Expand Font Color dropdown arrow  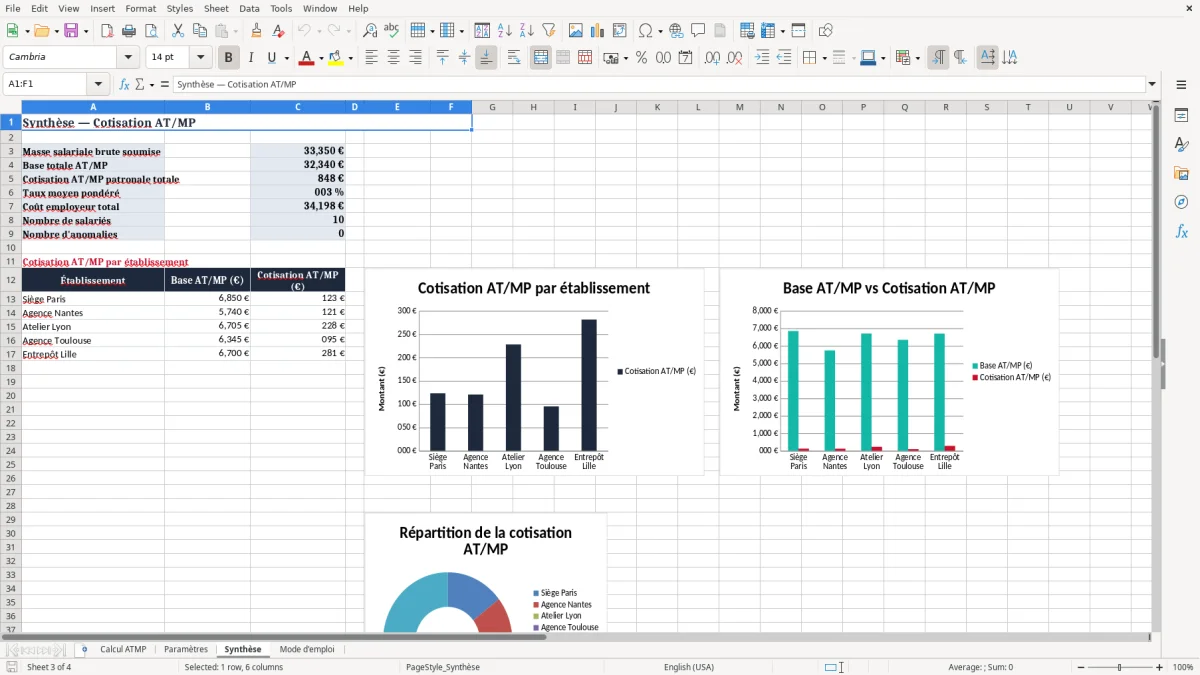pos(321,58)
